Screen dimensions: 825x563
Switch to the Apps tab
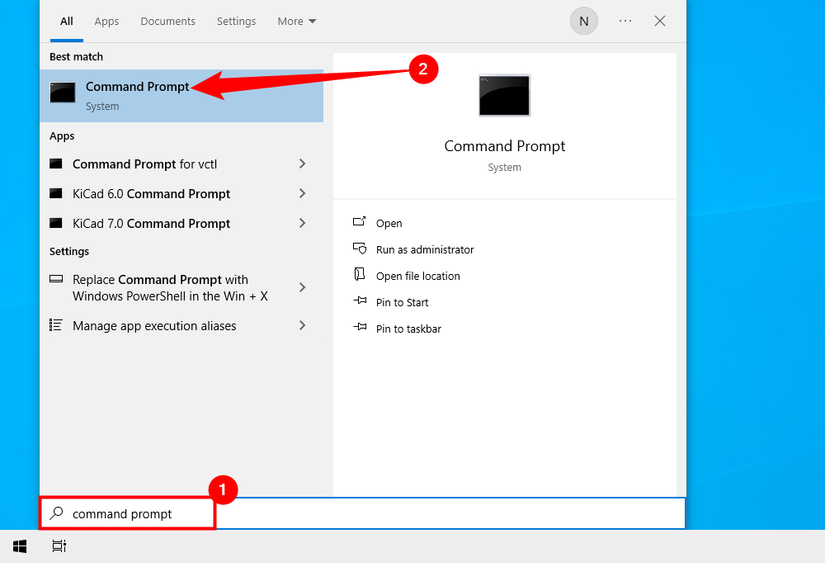[106, 21]
